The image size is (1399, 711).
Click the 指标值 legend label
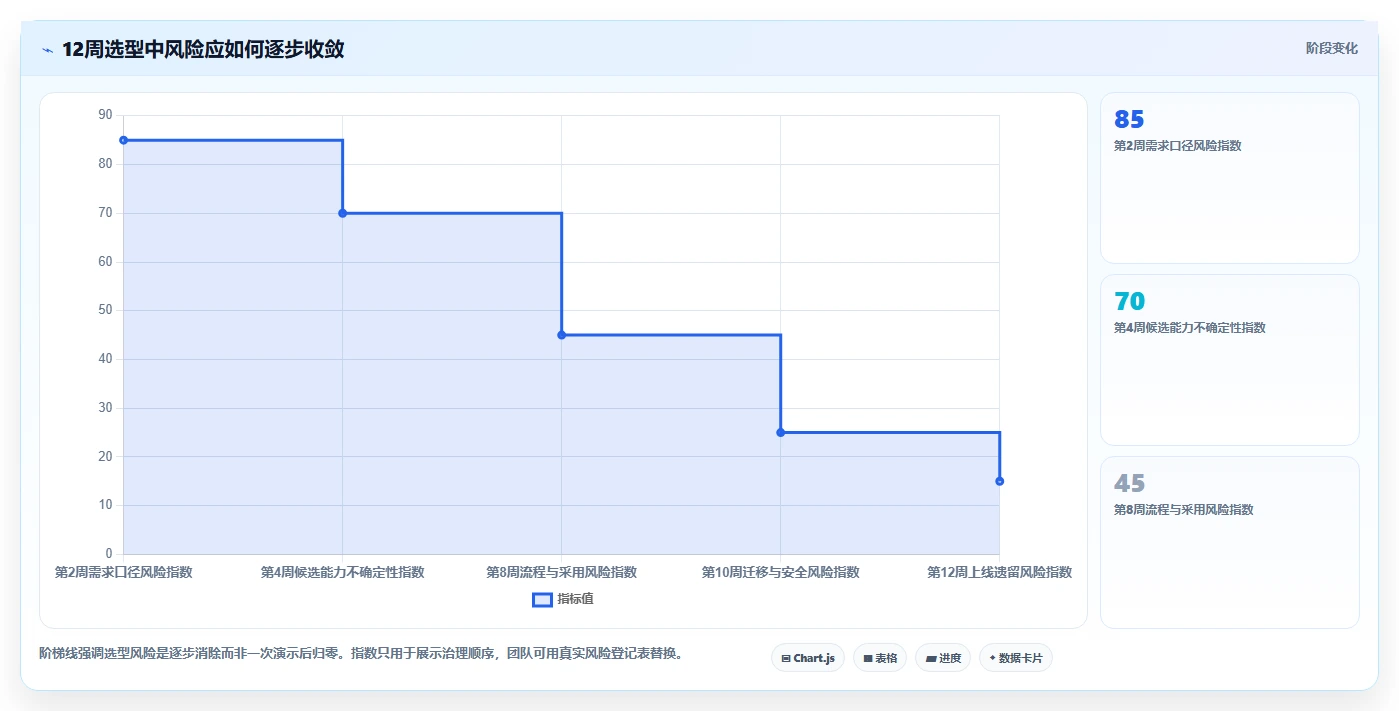[576, 599]
